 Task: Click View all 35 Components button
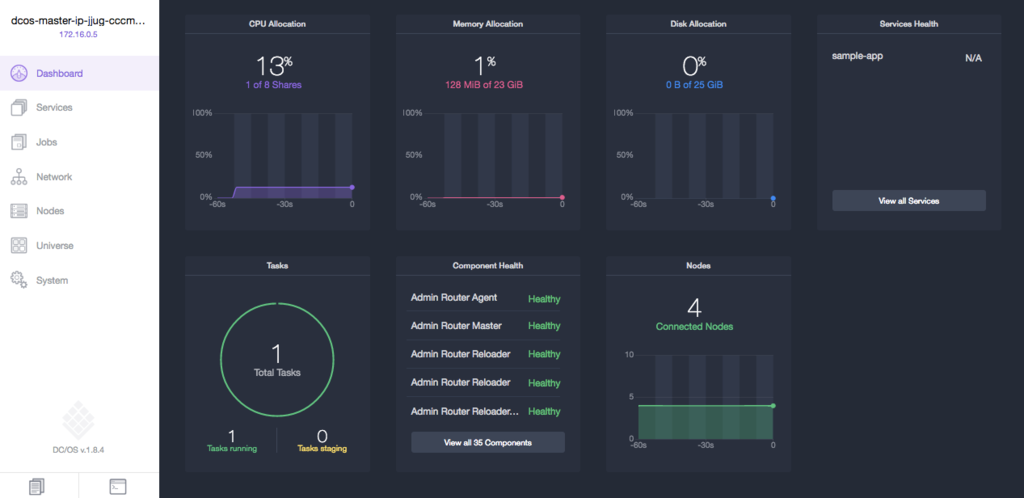tap(488, 443)
